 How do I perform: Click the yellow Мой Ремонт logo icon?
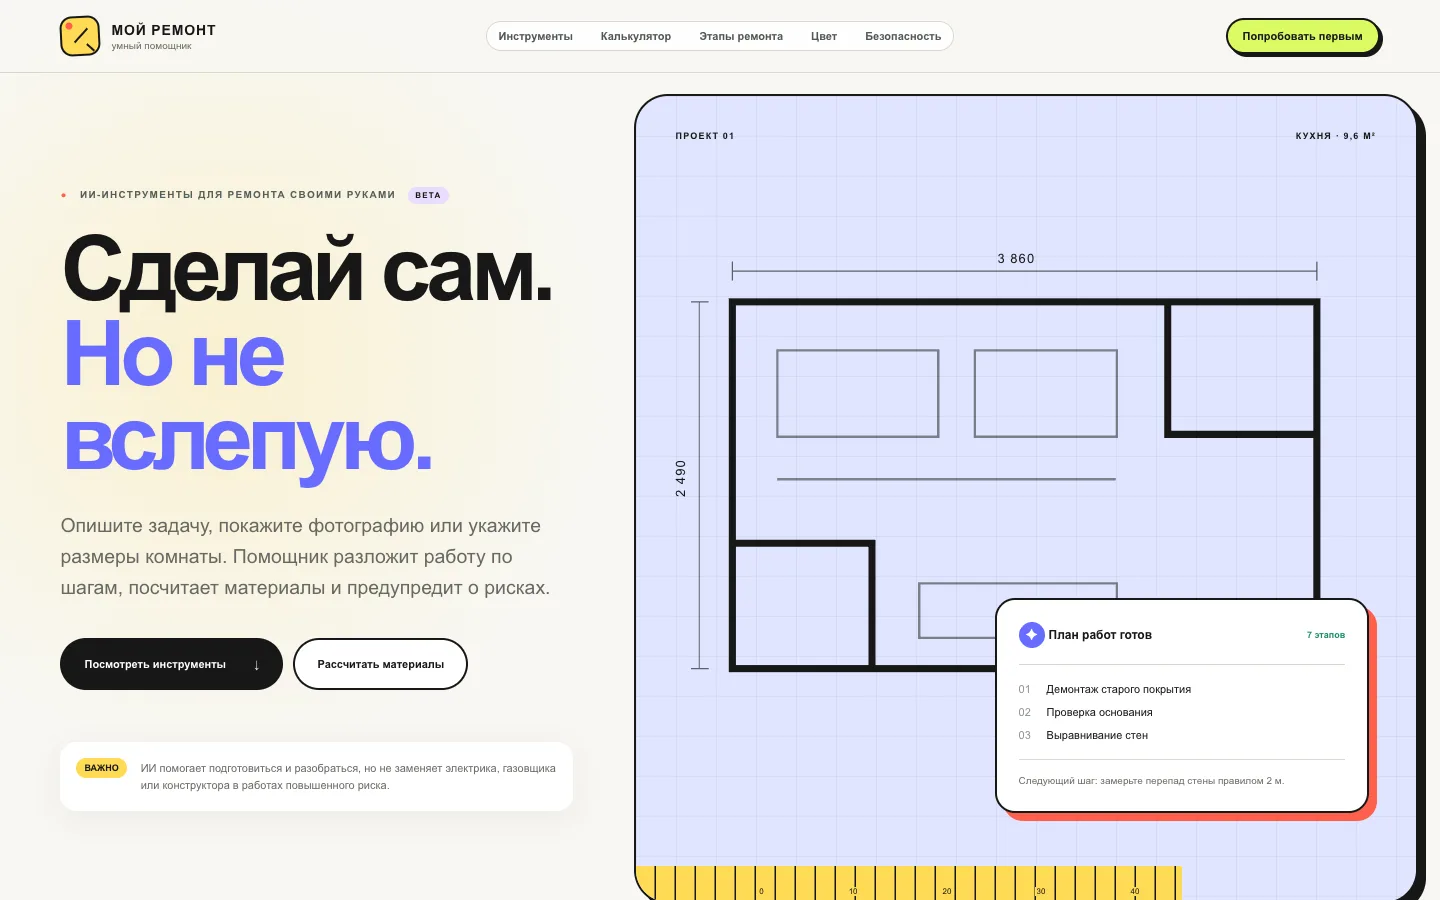click(x=80, y=36)
